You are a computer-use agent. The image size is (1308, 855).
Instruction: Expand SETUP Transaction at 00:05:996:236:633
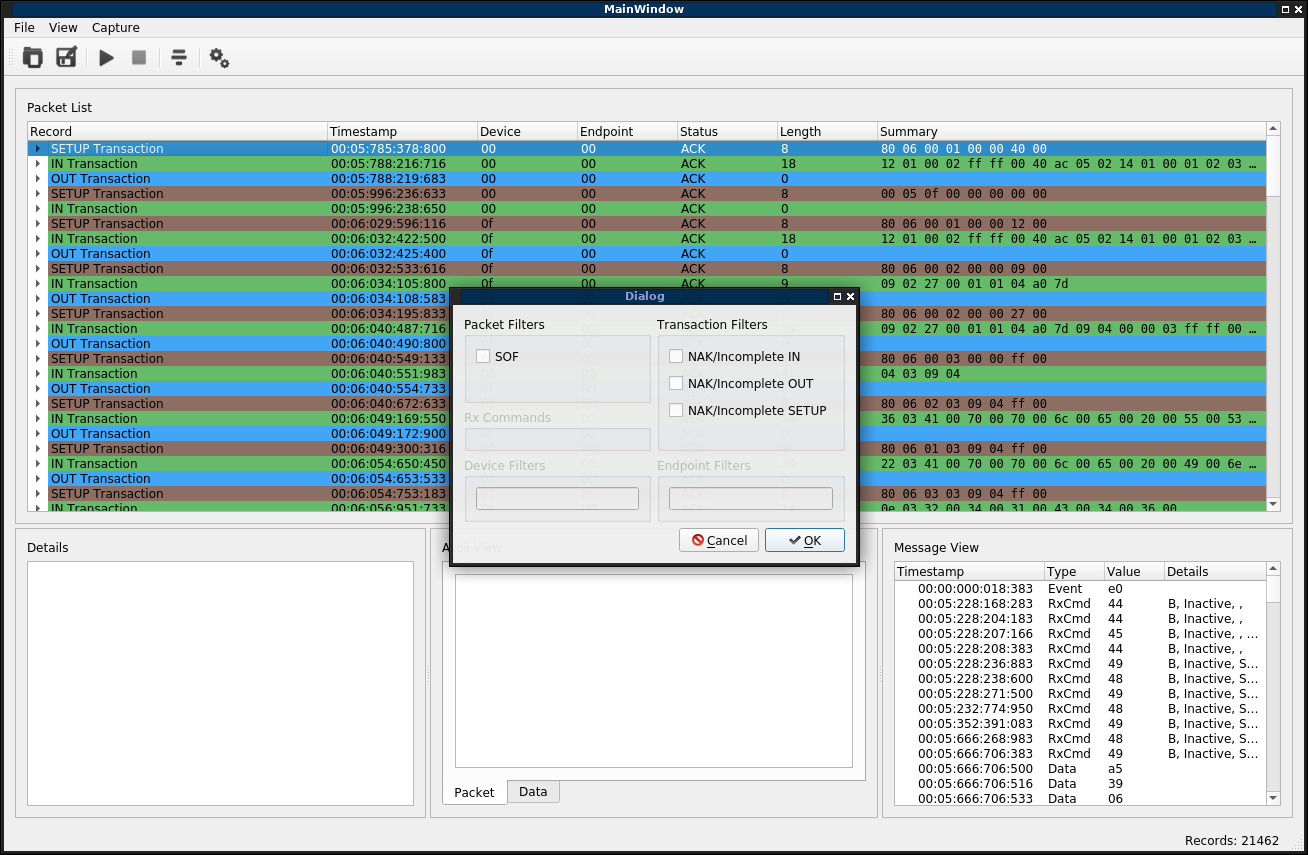(x=38, y=194)
